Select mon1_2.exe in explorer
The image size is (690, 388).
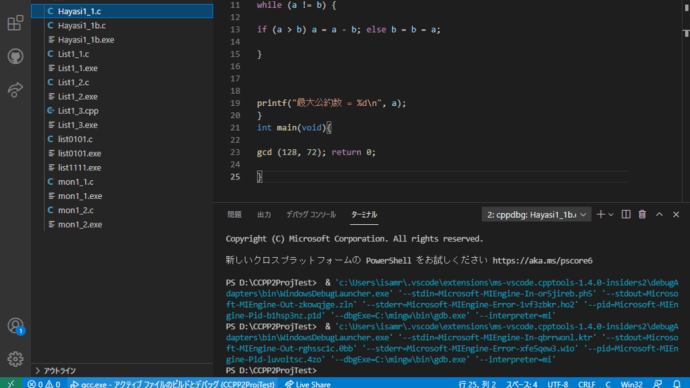[122, 224]
